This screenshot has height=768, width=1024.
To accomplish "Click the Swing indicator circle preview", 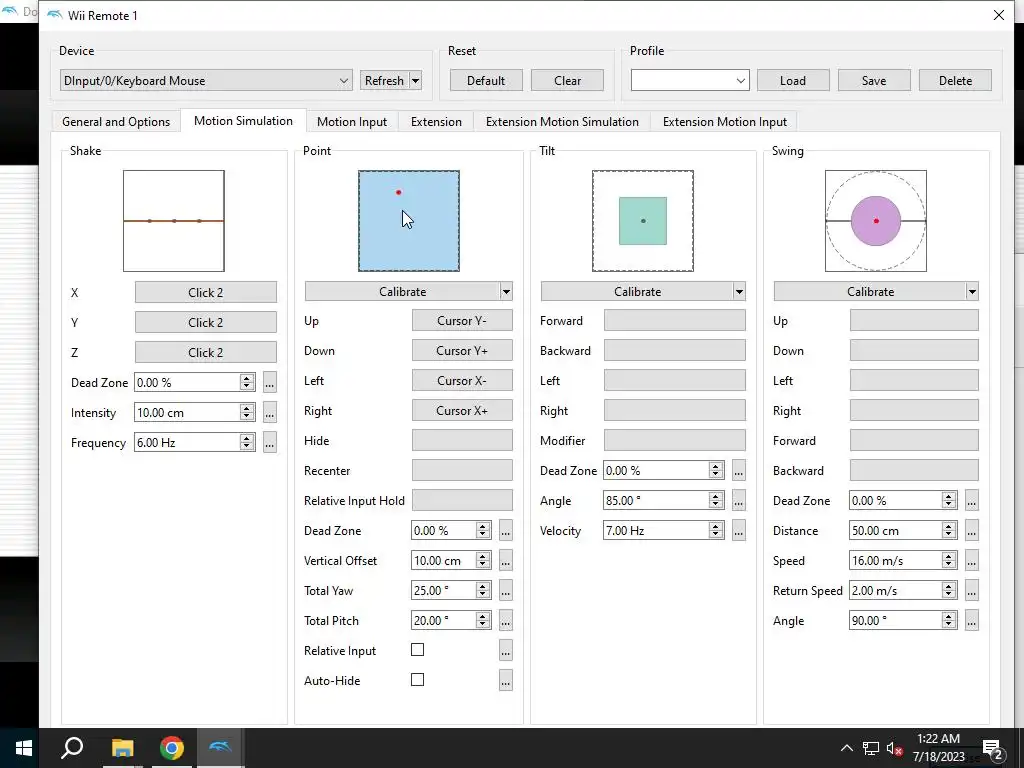I will tap(876, 221).
